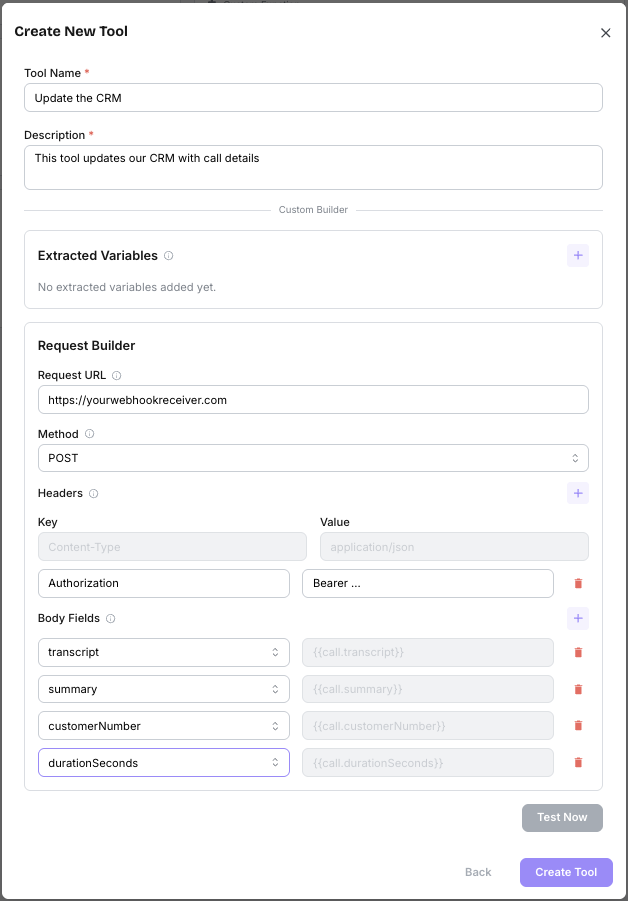Click the Value column label
Screen dimensions: 628x901
(x=335, y=522)
